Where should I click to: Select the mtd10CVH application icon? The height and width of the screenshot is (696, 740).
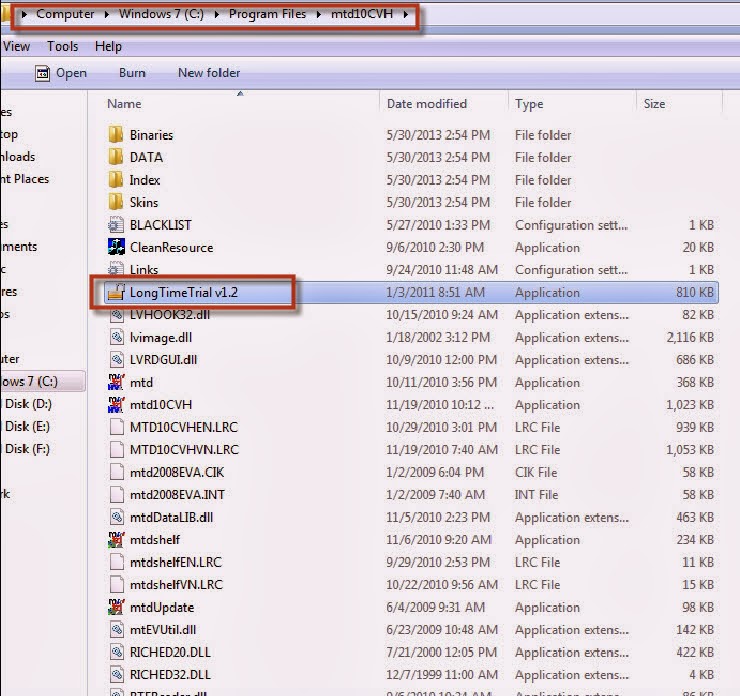(116, 405)
